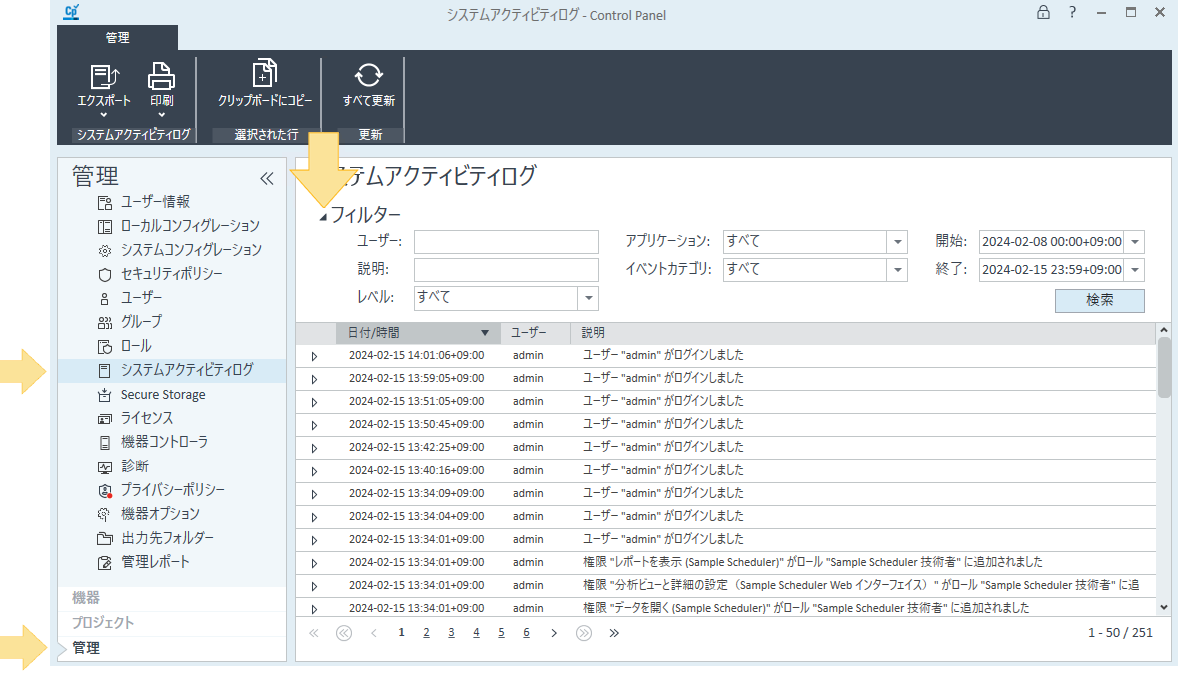Click the ライセンス sidebar icon

point(103,418)
